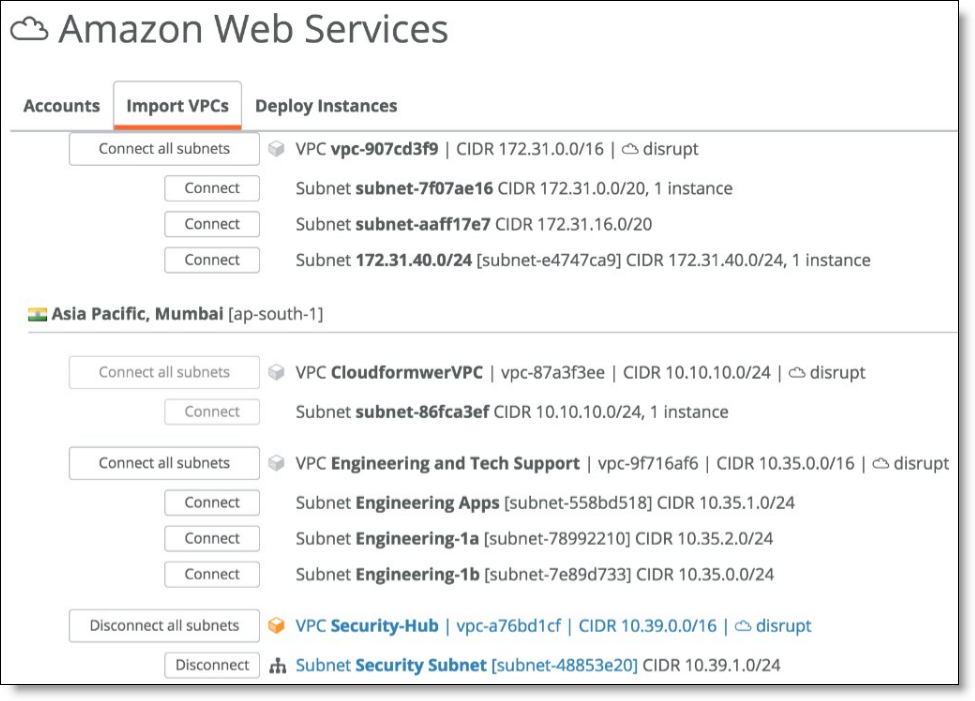Image resolution: width=975 pixels, height=701 pixels.
Task: Disconnect all subnets of Security-Hub
Action: click(x=164, y=625)
